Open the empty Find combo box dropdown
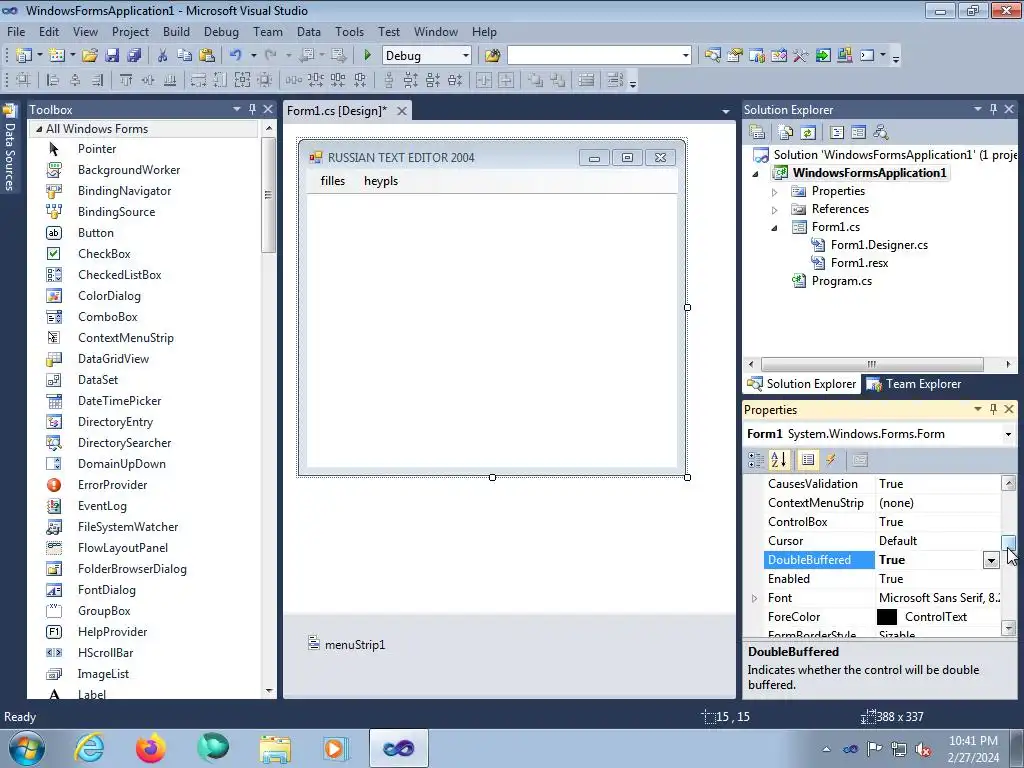This screenshot has width=1024, height=768. 685,56
